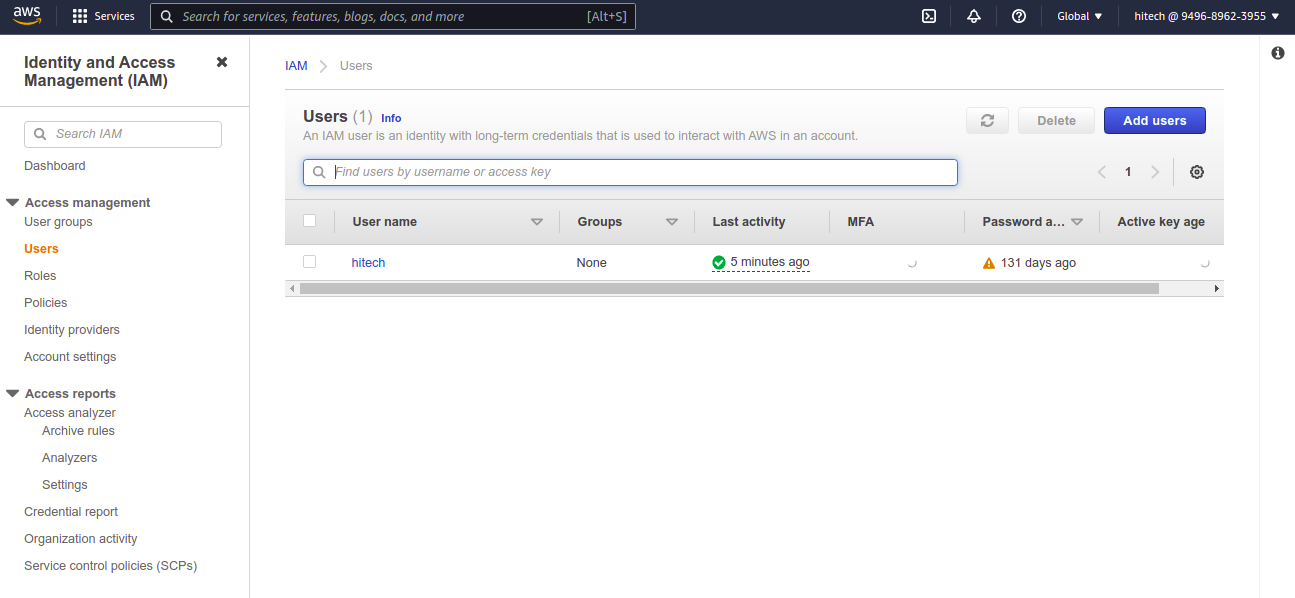The height and width of the screenshot is (598, 1295).
Task: Open Account settings in sidebar
Action: pos(70,357)
